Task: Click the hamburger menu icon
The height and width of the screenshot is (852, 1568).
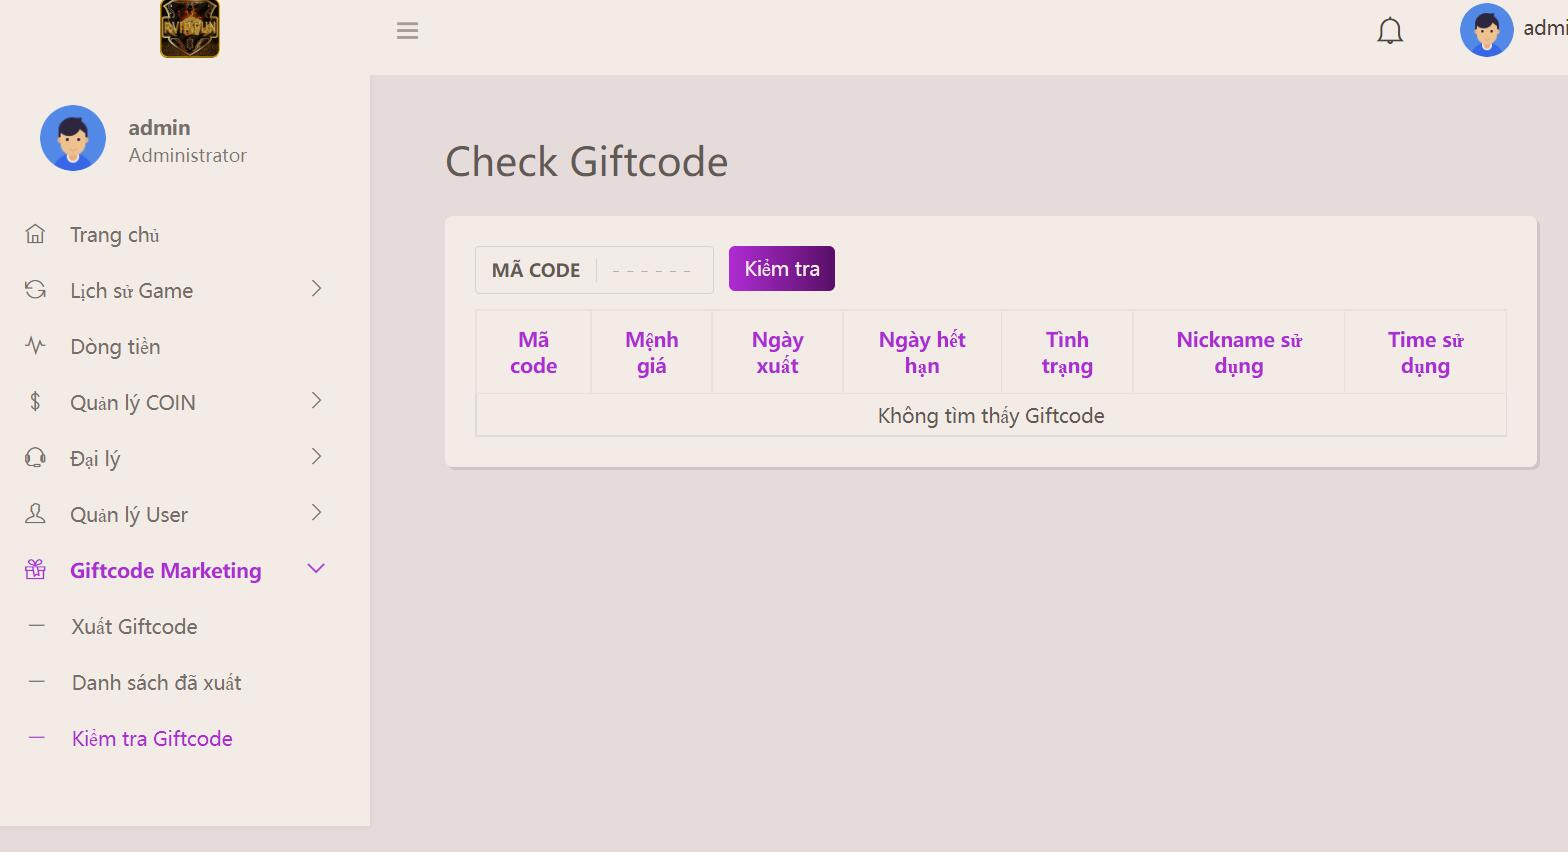Action: coord(407,31)
